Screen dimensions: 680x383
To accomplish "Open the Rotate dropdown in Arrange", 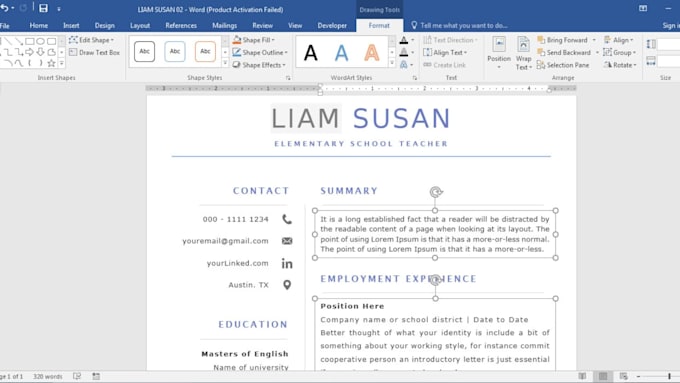I will (620, 65).
